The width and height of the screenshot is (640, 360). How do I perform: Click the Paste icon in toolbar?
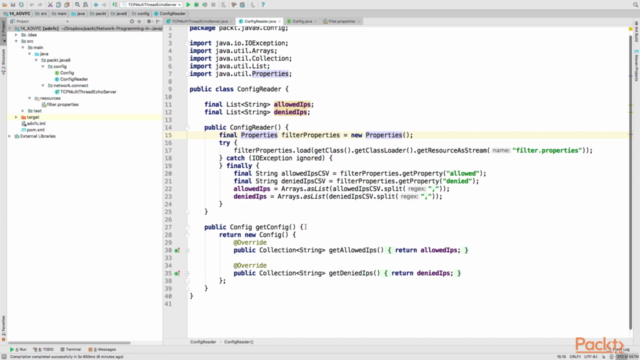click(x=67, y=4)
